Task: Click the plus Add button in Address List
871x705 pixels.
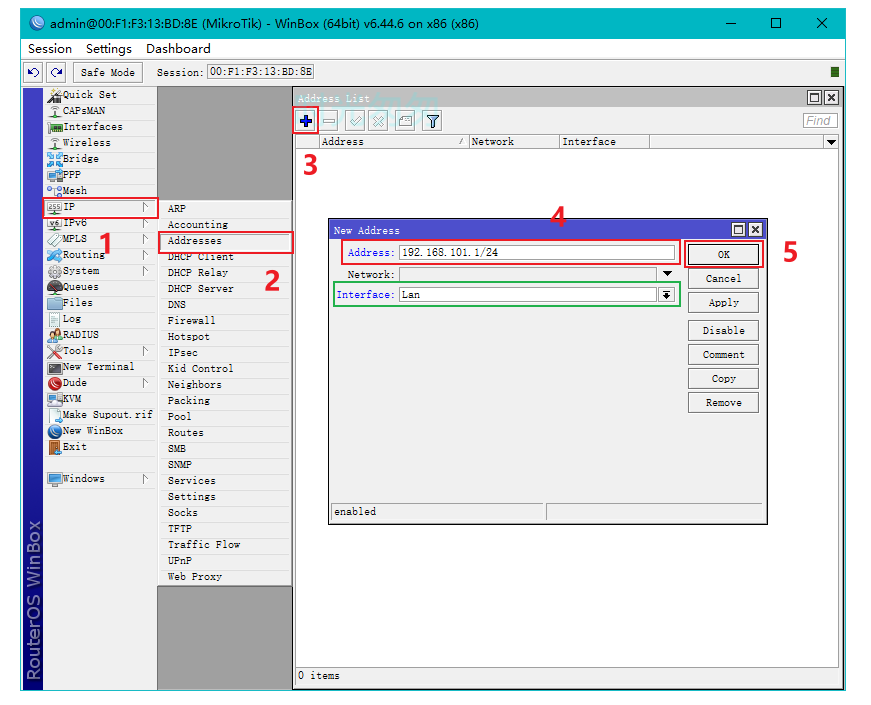Action: coord(306,121)
